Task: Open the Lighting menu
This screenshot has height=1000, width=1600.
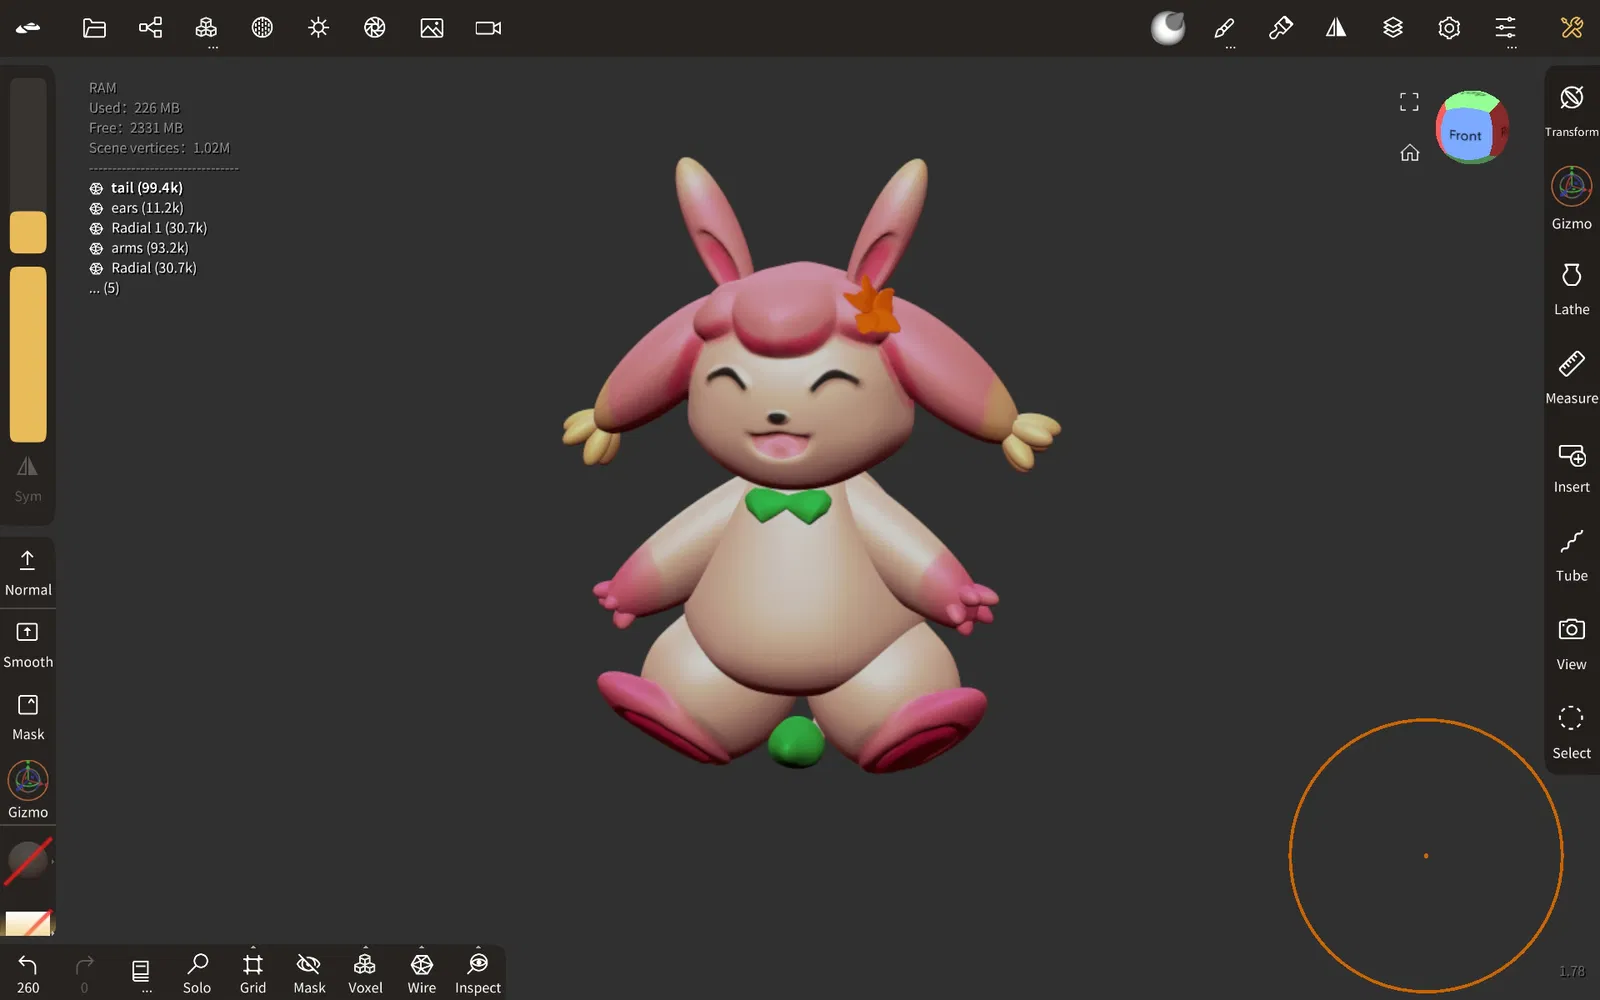Action: click(x=319, y=28)
